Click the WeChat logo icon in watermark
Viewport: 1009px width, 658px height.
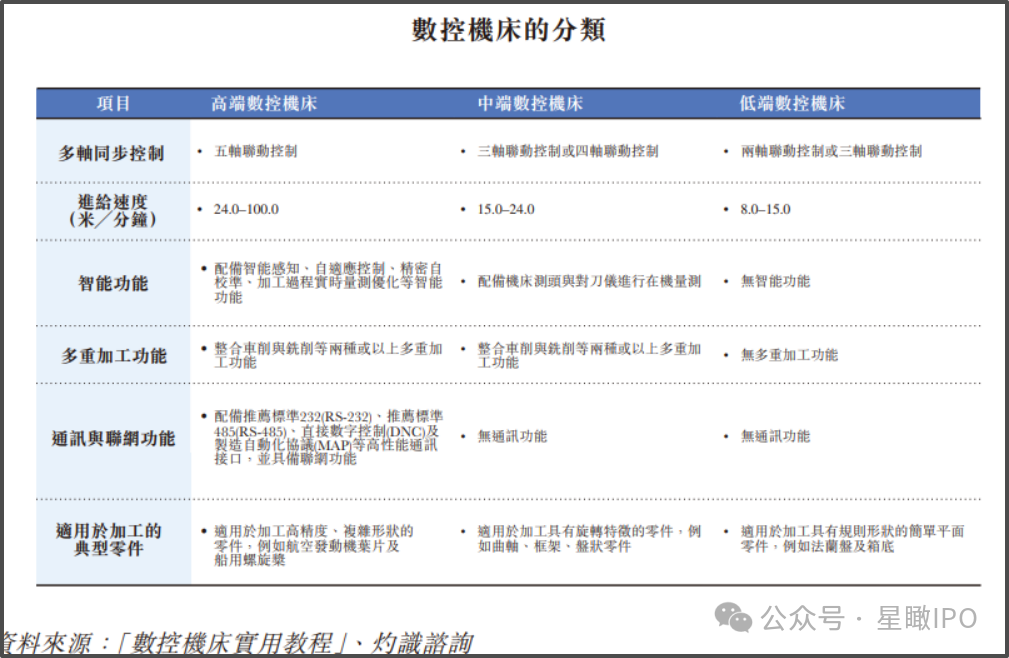[x=733, y=617]
